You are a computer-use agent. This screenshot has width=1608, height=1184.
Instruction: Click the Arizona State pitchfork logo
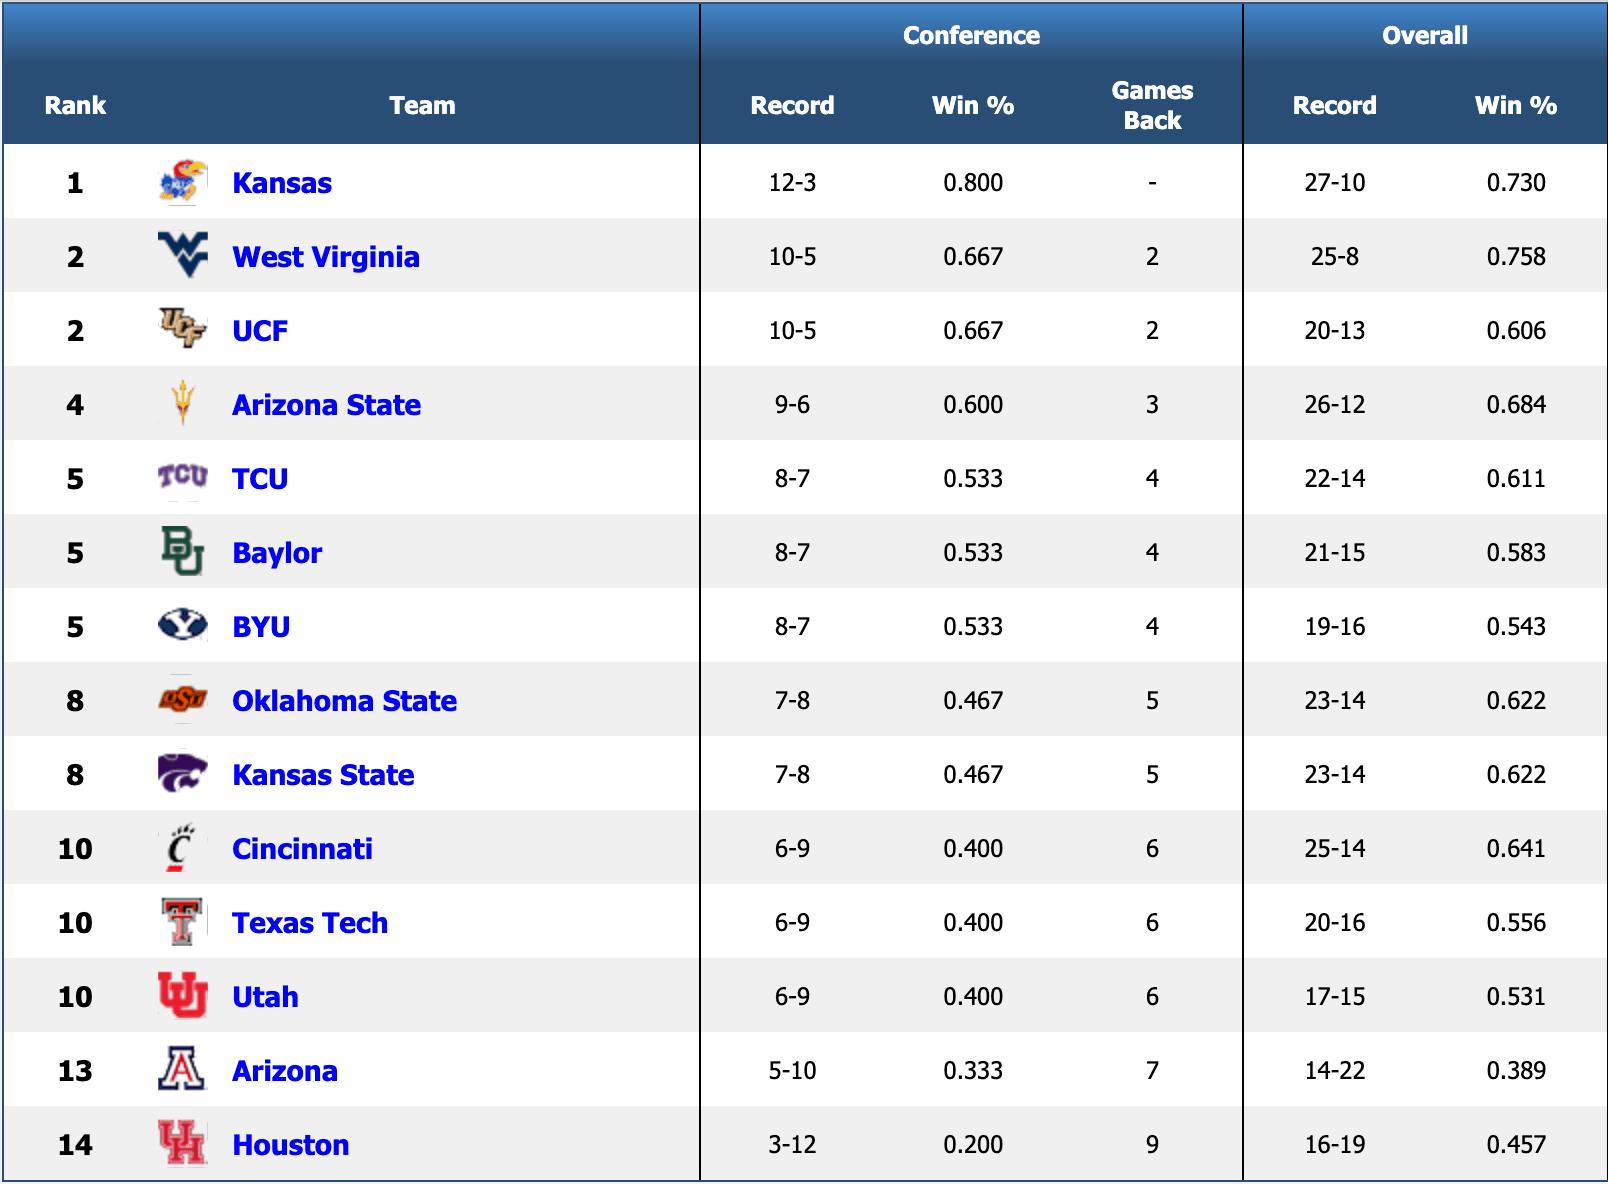(x=182, y=403)
